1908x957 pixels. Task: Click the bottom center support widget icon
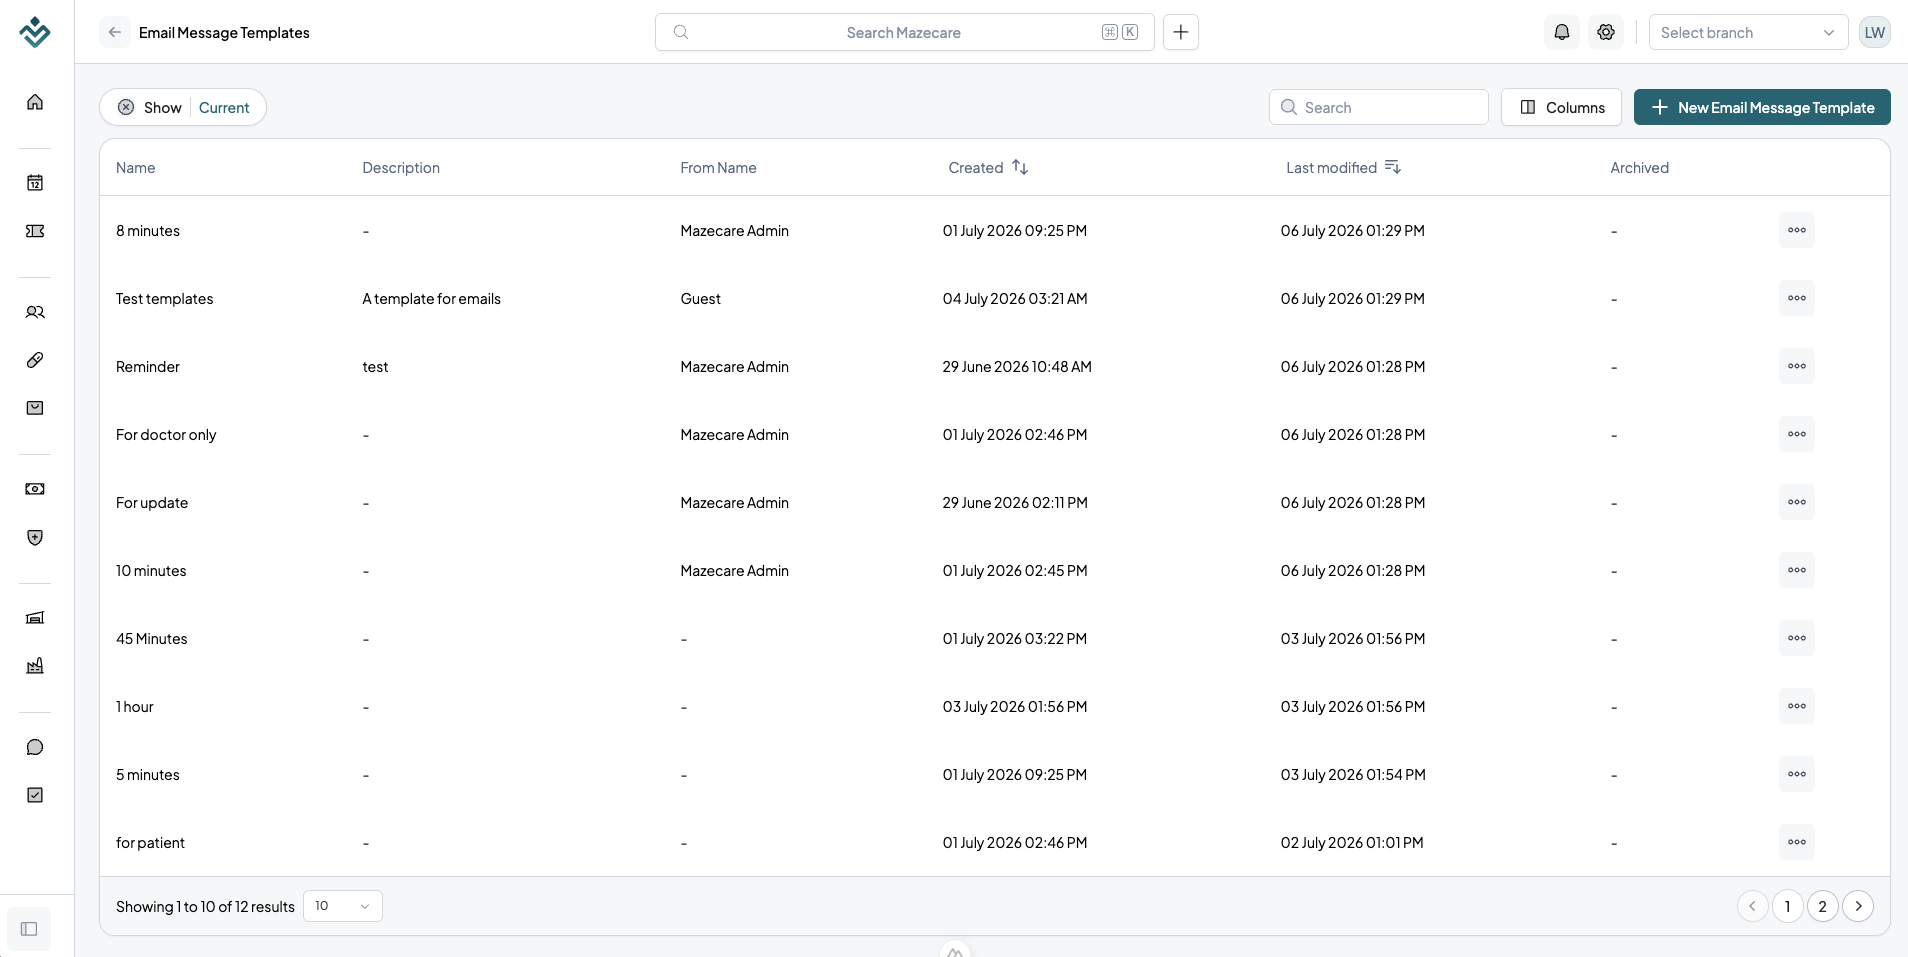click(955, 950)
